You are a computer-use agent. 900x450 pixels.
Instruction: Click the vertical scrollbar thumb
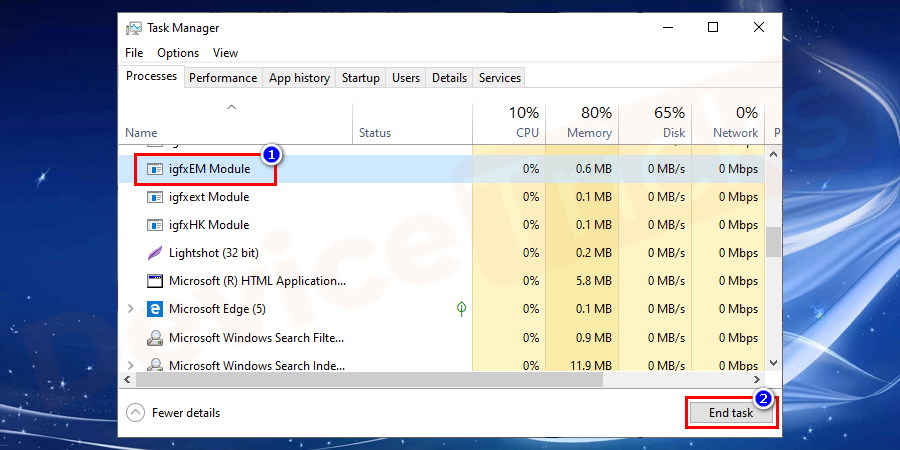point(773,242)
